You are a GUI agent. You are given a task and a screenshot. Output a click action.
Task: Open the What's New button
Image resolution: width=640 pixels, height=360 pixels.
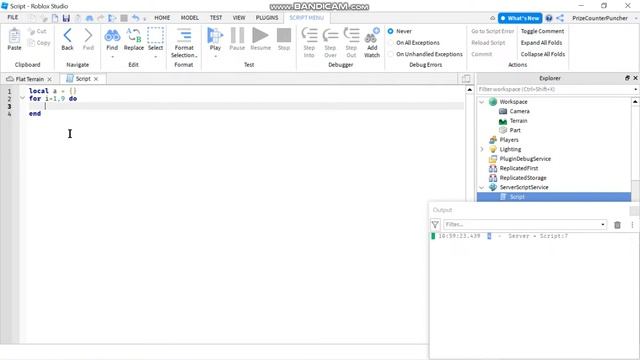[x=520, y=18]
